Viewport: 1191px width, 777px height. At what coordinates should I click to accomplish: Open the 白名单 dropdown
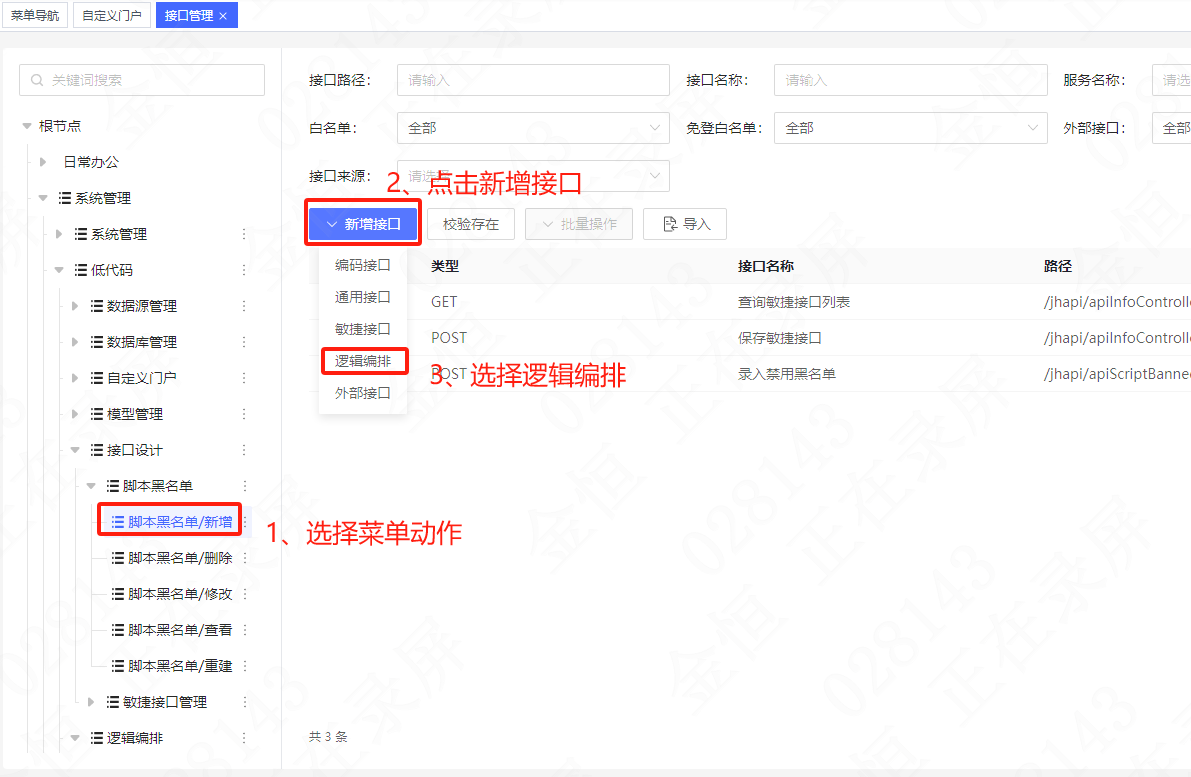point(533,128)
